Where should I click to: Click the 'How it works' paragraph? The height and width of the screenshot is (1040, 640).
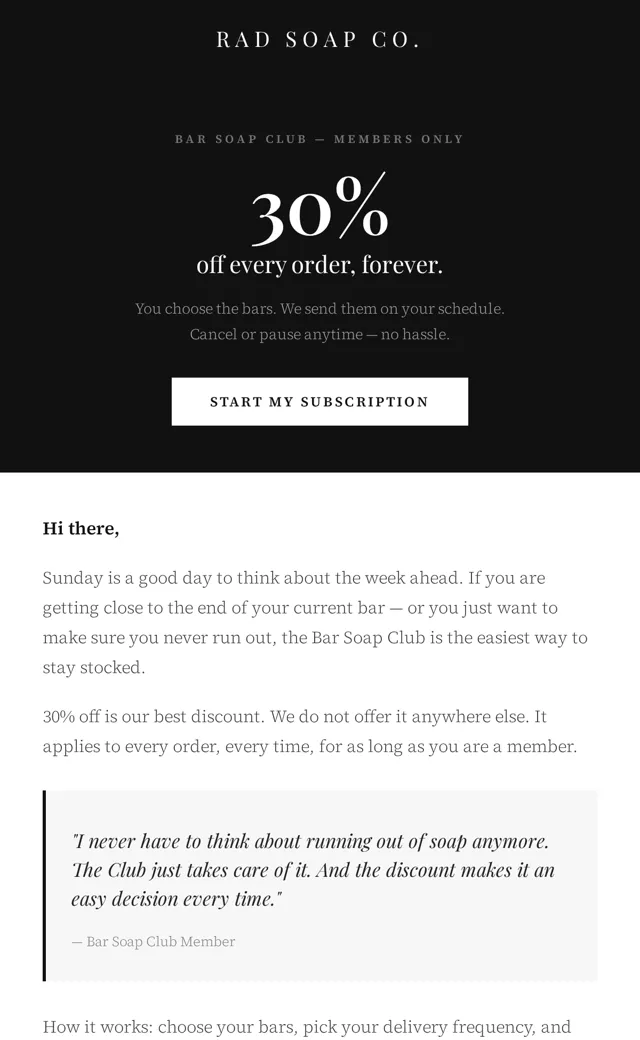[x=306, y=1027]
